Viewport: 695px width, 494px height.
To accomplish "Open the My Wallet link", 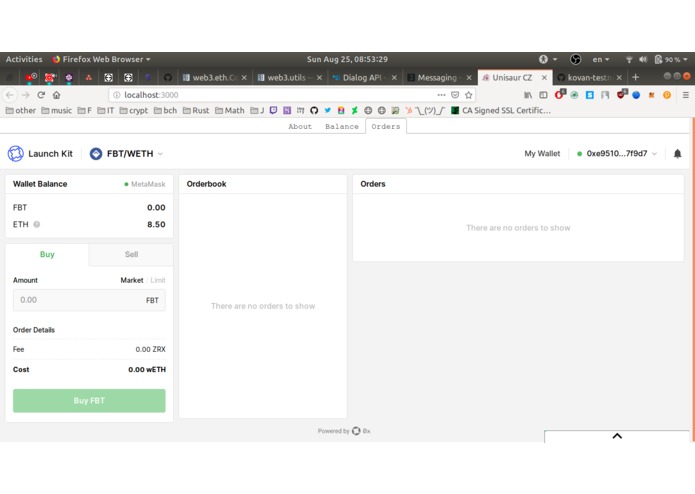I will click(x=542, y=154).
